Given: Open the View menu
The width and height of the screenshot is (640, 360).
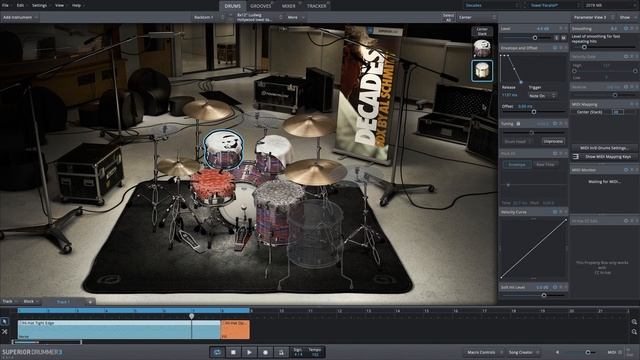Looking at the screenshot, I should coord(60,5).
